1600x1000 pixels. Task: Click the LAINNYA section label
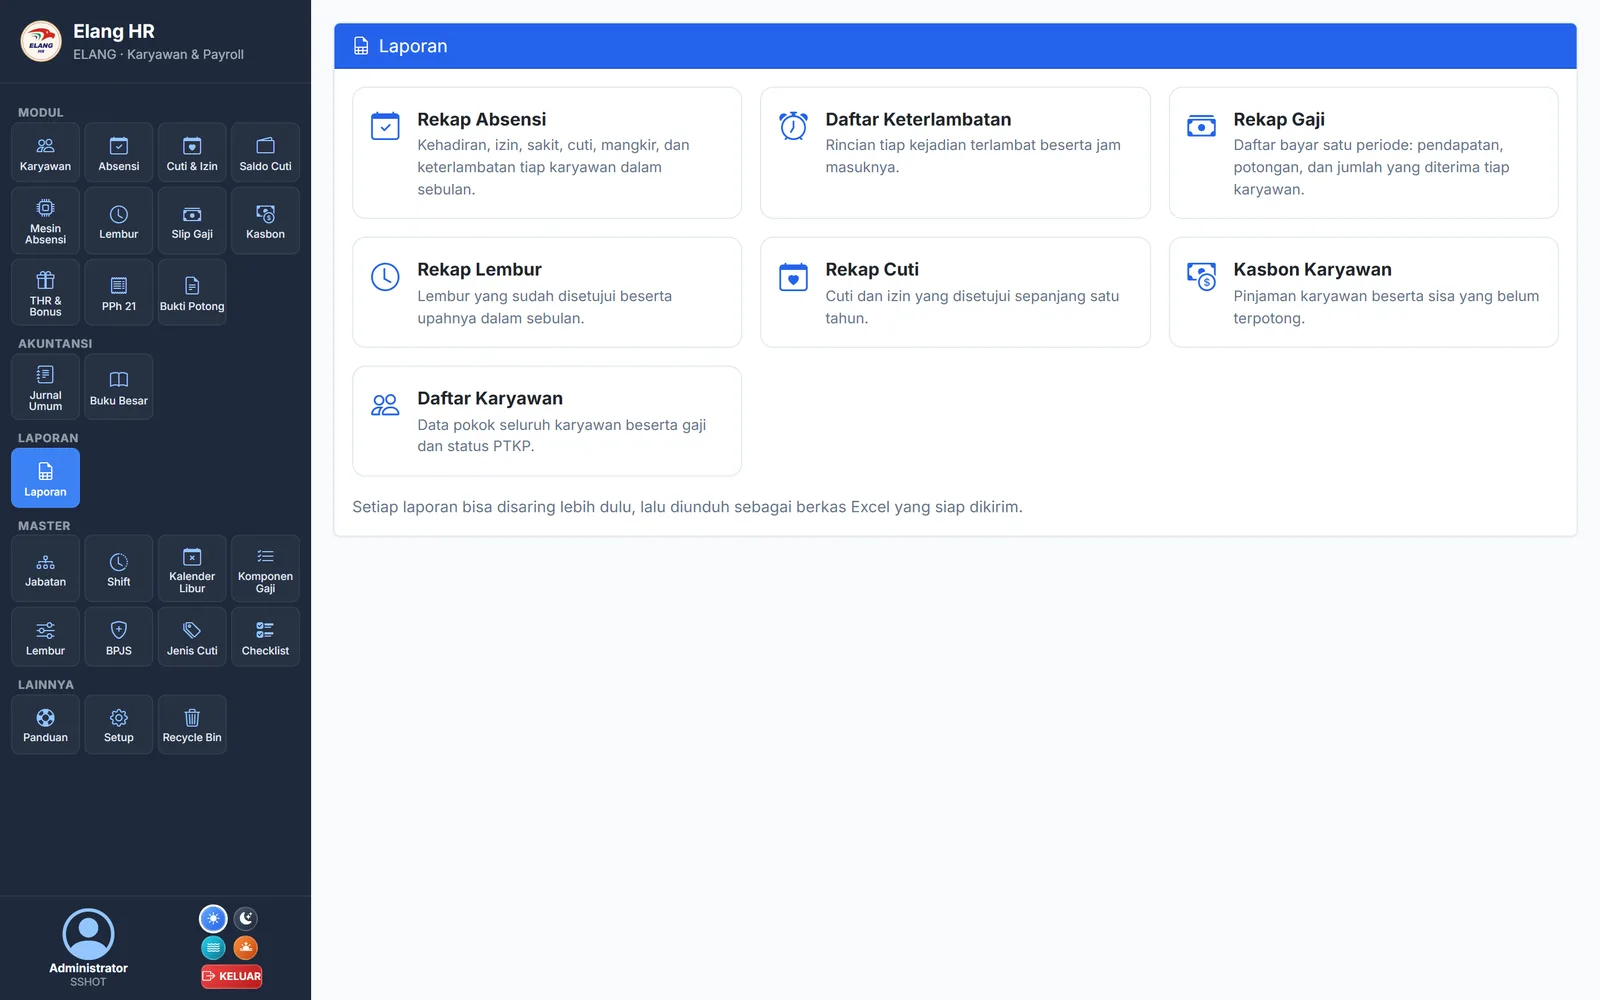tap(46, 685)
